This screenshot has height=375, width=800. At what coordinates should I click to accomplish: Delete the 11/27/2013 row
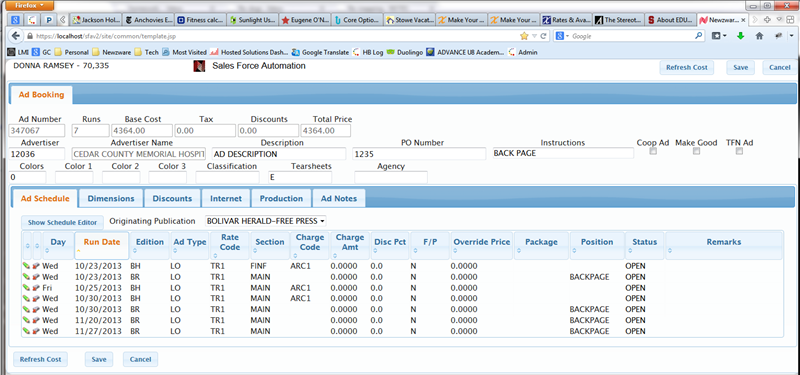[x=36, y=331]
